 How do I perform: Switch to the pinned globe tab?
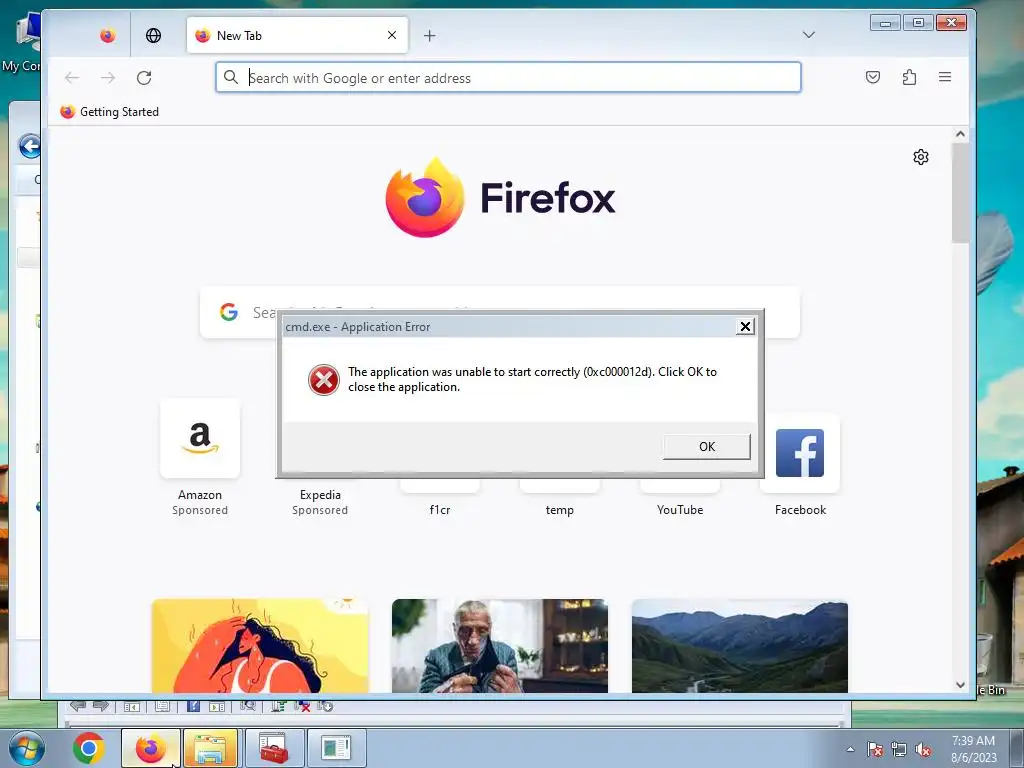click(153, 35)
